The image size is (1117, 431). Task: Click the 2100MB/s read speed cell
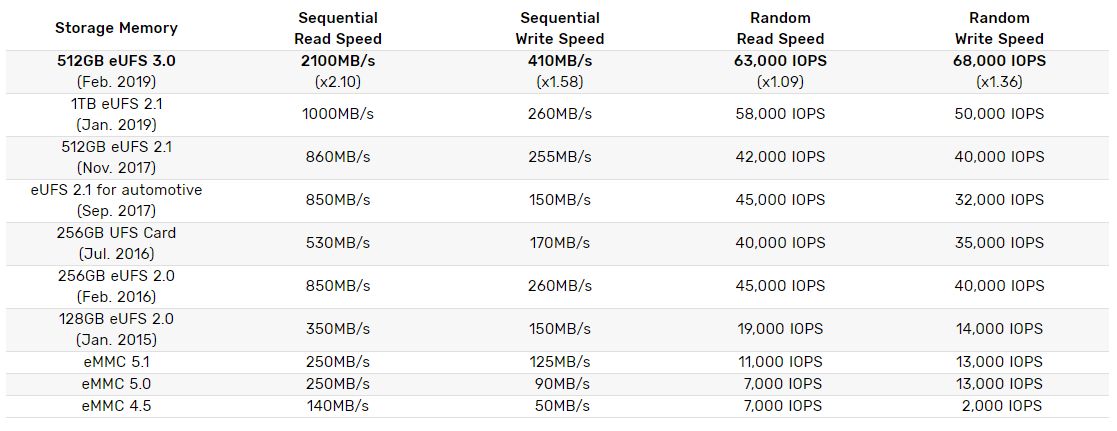click(338, 61)
